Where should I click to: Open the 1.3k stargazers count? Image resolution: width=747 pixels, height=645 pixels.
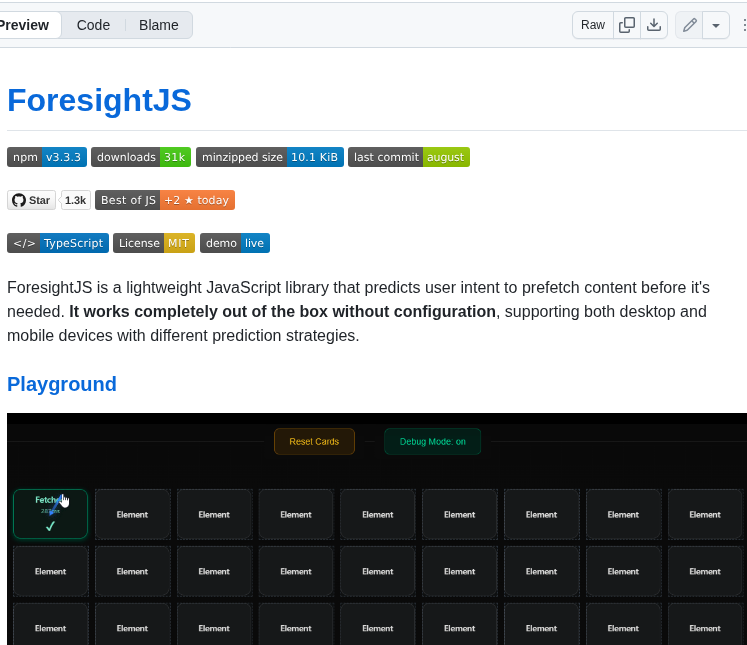click(75, 200)
